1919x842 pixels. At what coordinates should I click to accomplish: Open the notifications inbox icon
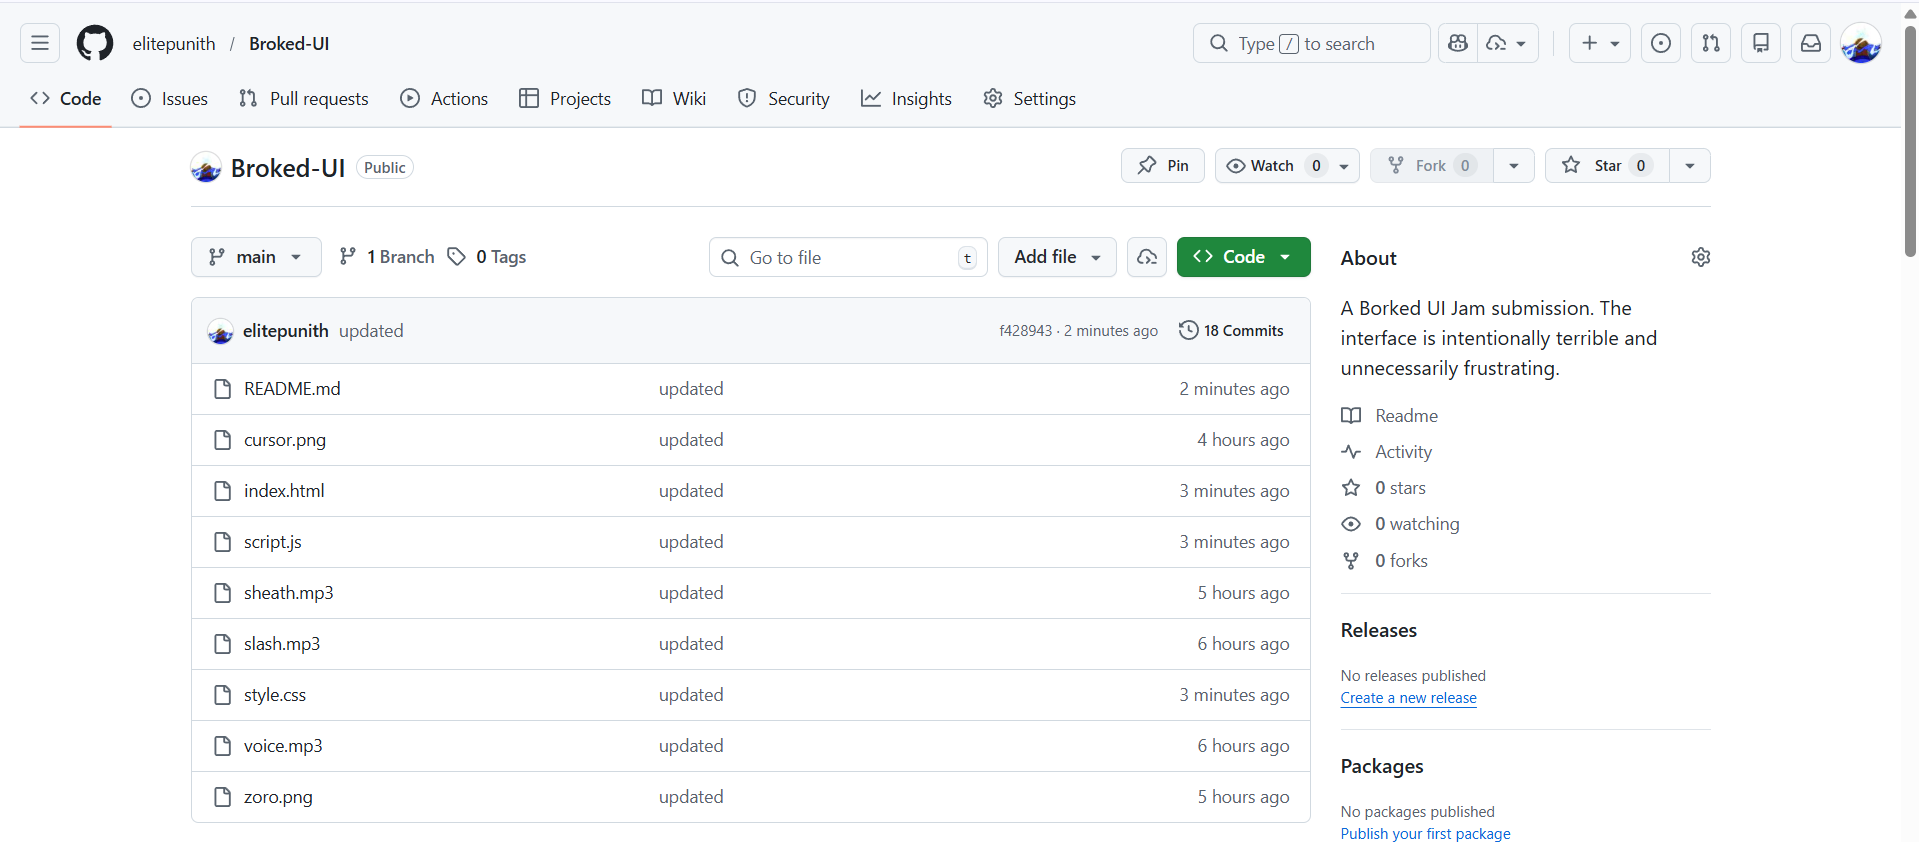click(x=1810, y=43)
